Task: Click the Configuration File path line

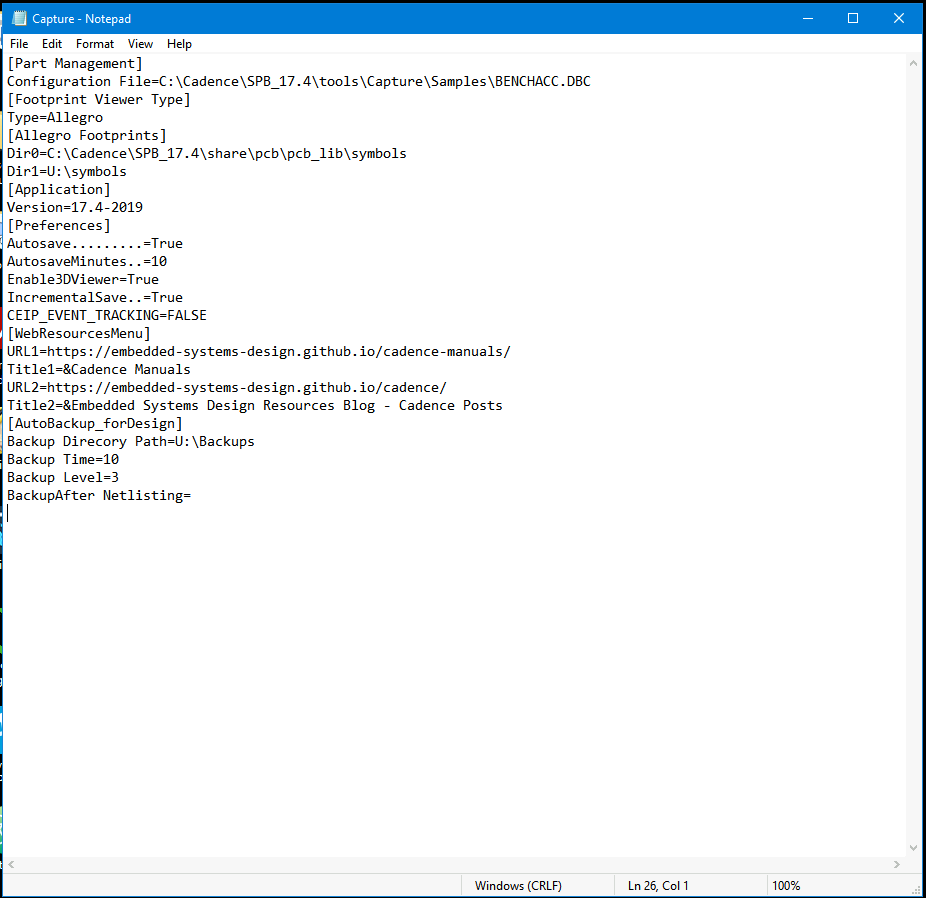Action: [298, 81]
